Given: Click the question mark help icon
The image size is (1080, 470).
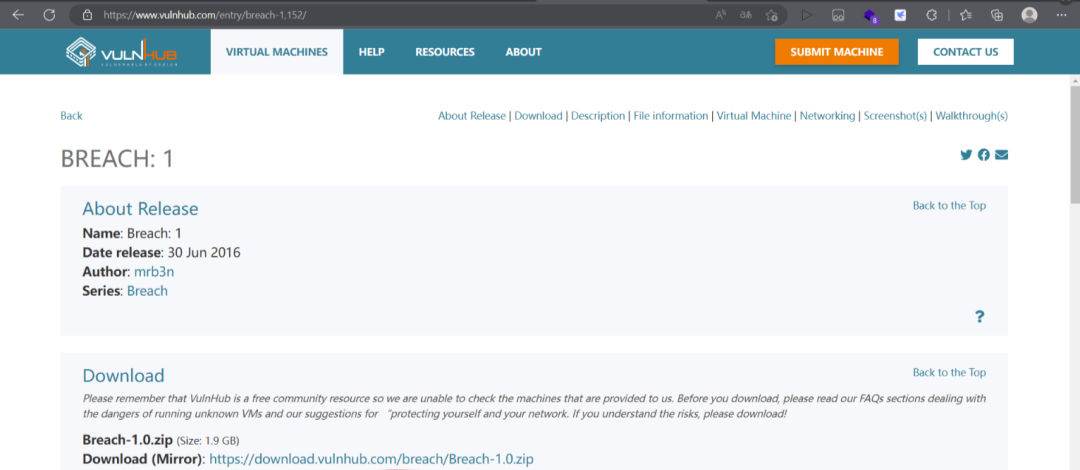Looking at the screenshot, I should pyautogui.click(x=979, y=316).
